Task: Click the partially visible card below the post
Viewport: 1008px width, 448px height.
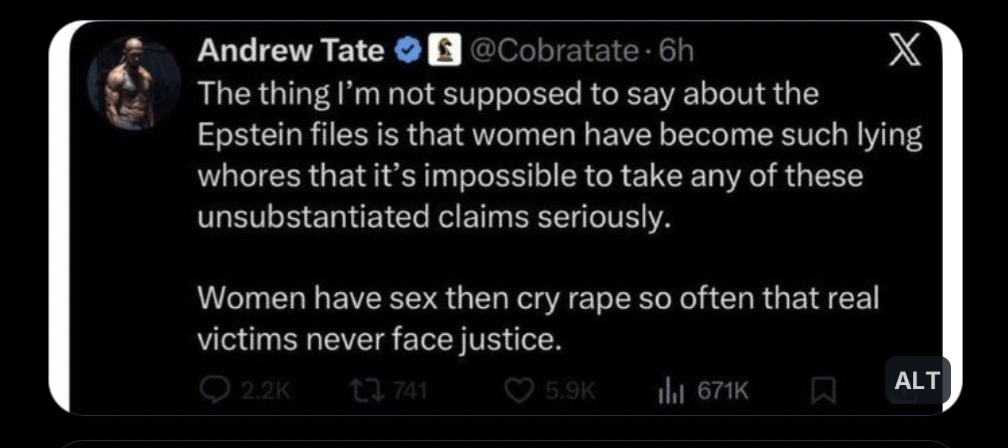Action: coord(504,442)
